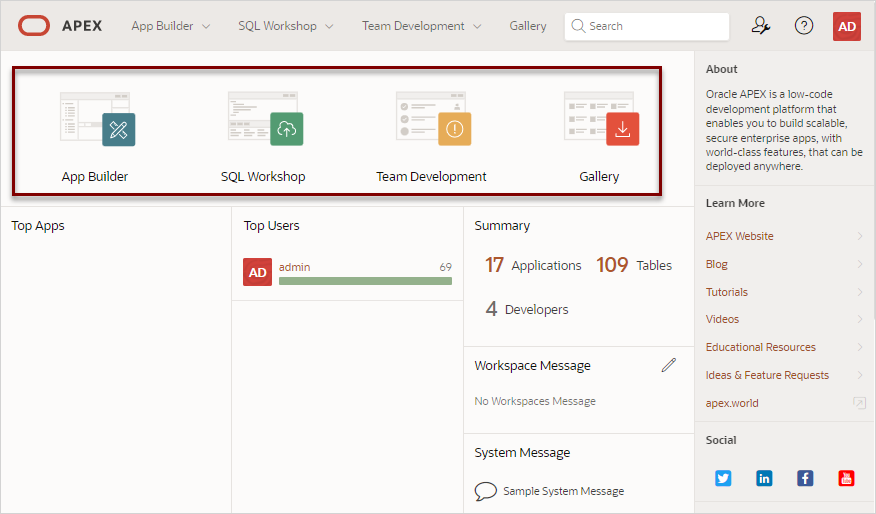
Task: Click the Summary heading
Action: click(x=502, y=226)
